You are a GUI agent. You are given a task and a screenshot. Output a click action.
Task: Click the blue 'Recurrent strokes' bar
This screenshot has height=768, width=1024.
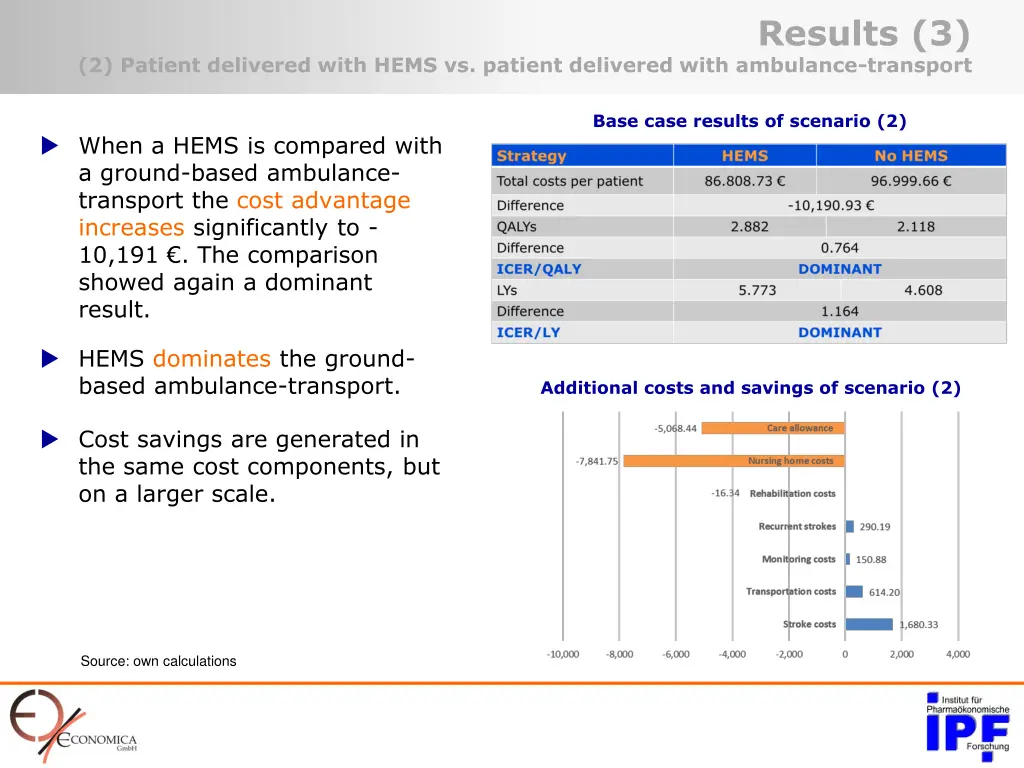(850, 526)
